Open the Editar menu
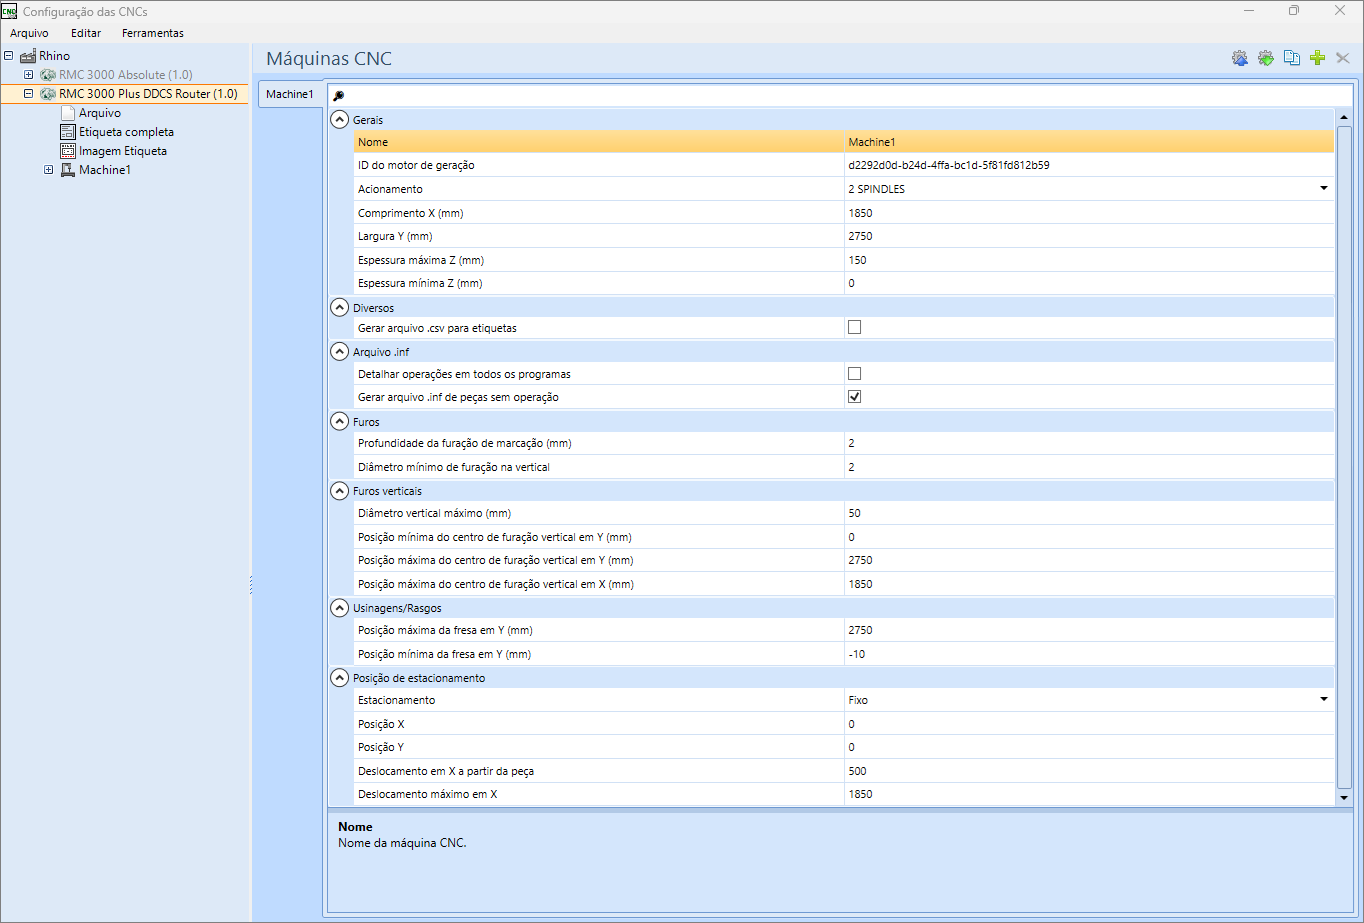Image resolution: width=1364 pixels, height=923 pixels. pyautogui.click(x=86, y=33)
